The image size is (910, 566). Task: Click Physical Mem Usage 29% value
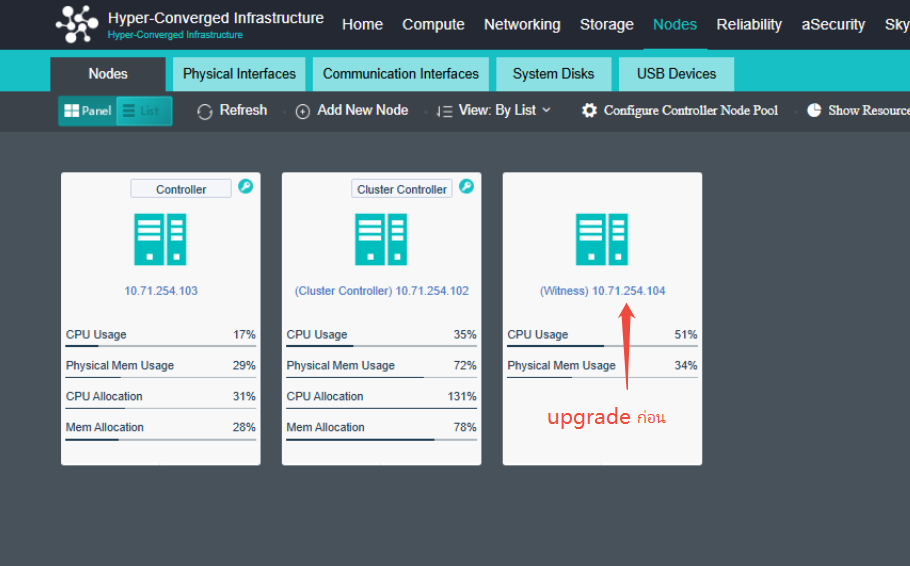coord(244,366)
